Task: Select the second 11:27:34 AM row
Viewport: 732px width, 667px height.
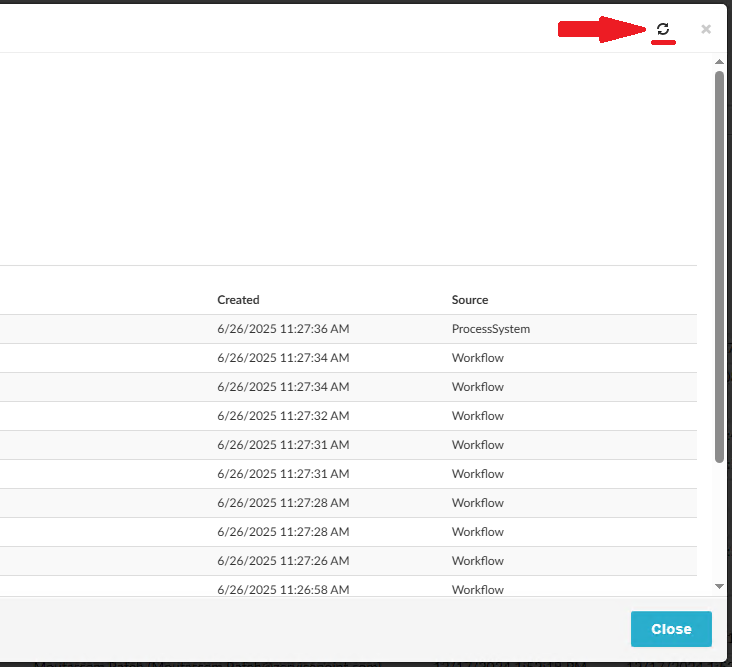Action: point(283,387)
